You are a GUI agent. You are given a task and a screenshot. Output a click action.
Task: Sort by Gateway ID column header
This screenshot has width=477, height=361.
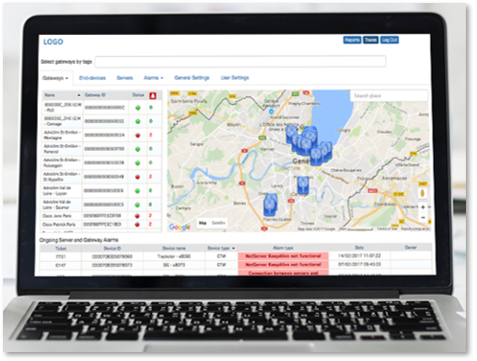pos(95,95)
